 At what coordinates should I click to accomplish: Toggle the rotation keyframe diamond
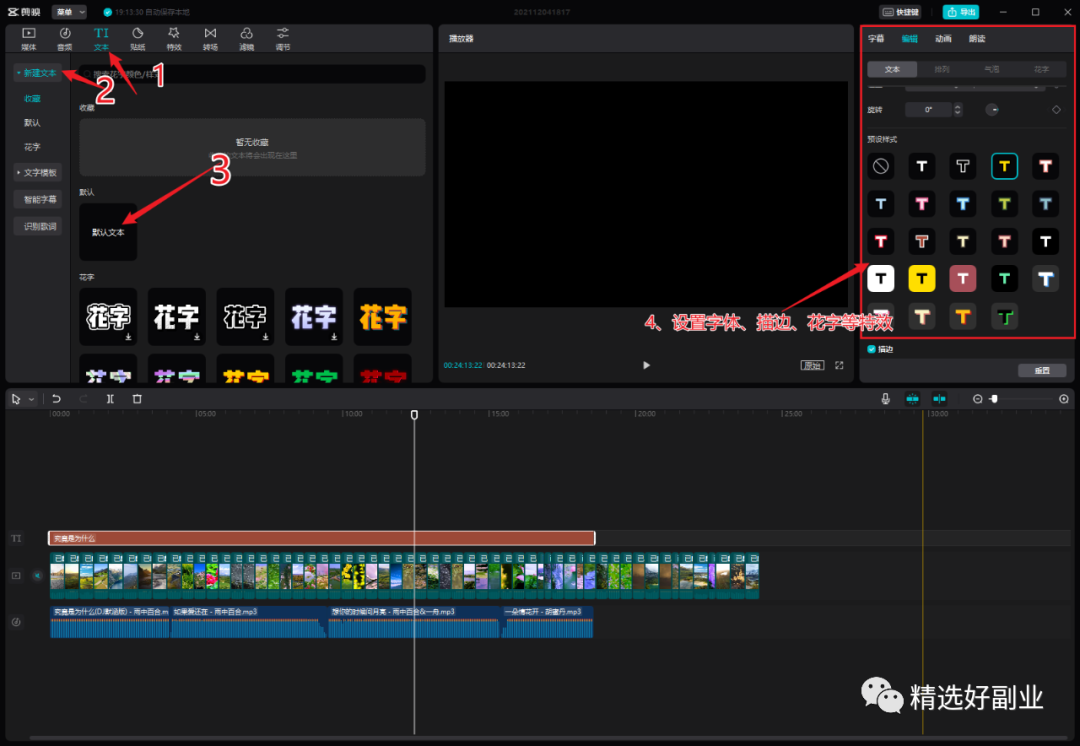tap(1056, 109)
